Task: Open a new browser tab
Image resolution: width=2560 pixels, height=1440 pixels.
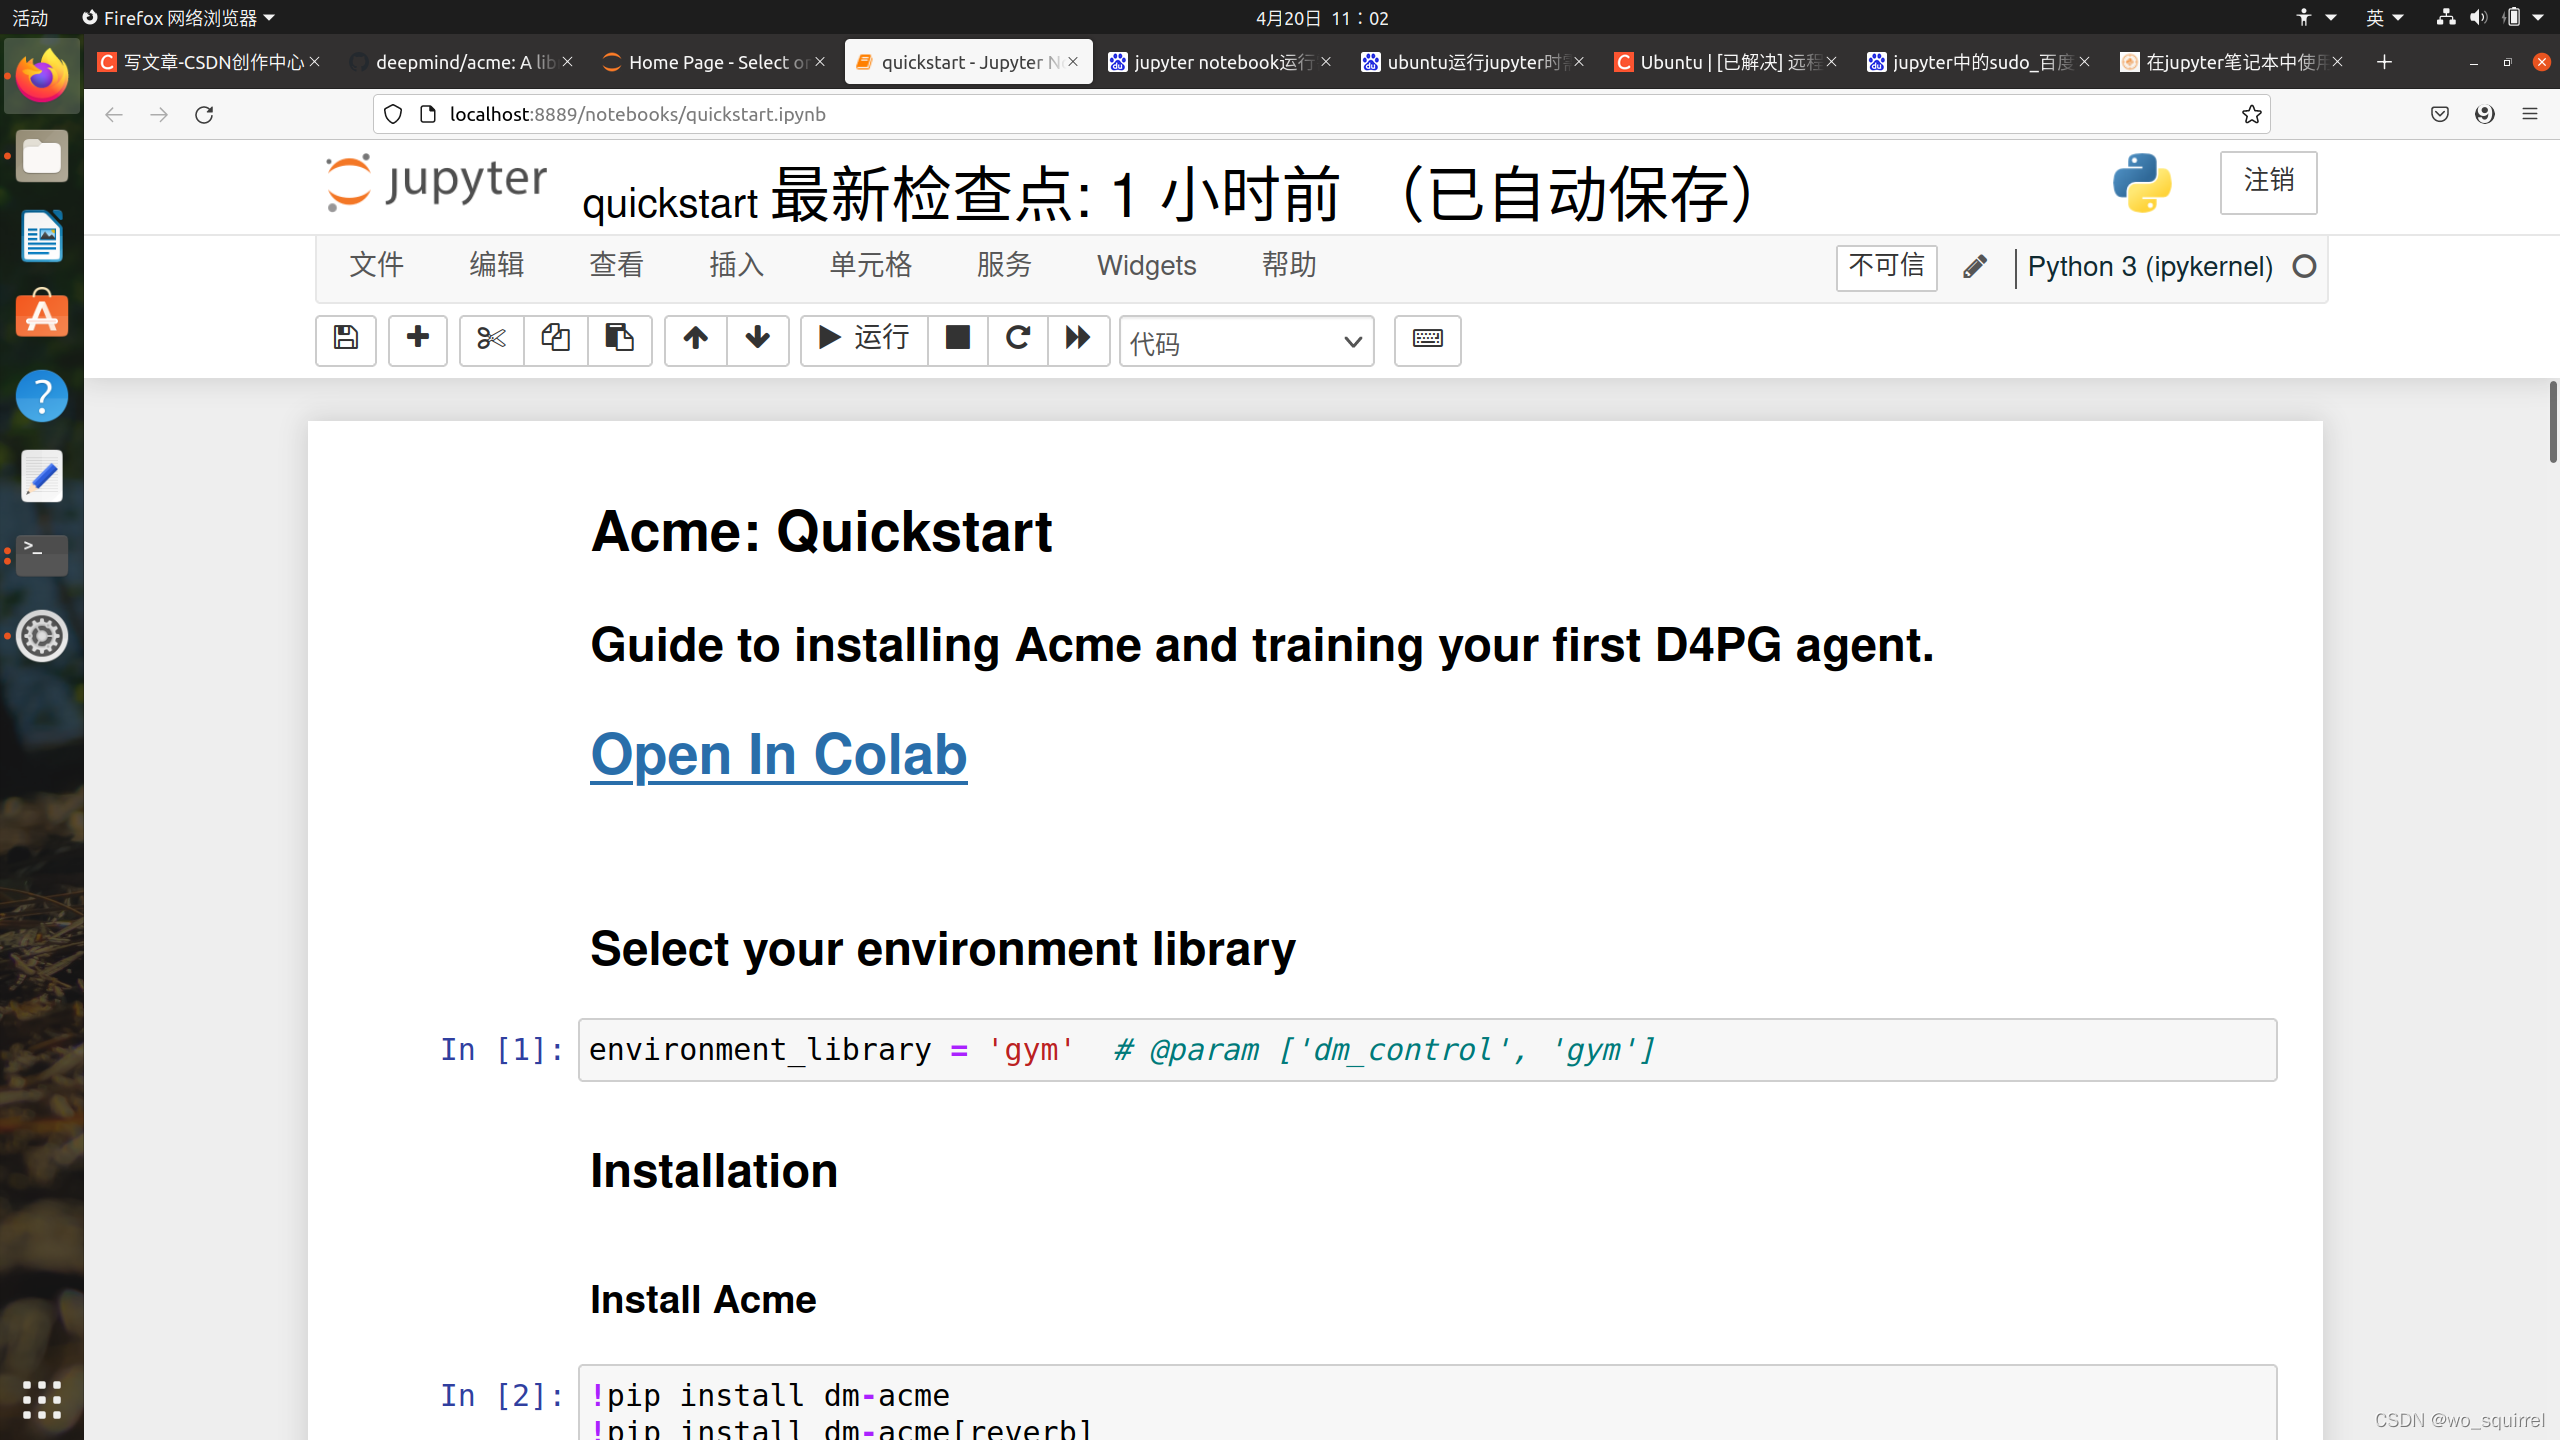Action: click(x=2384, y=62)
